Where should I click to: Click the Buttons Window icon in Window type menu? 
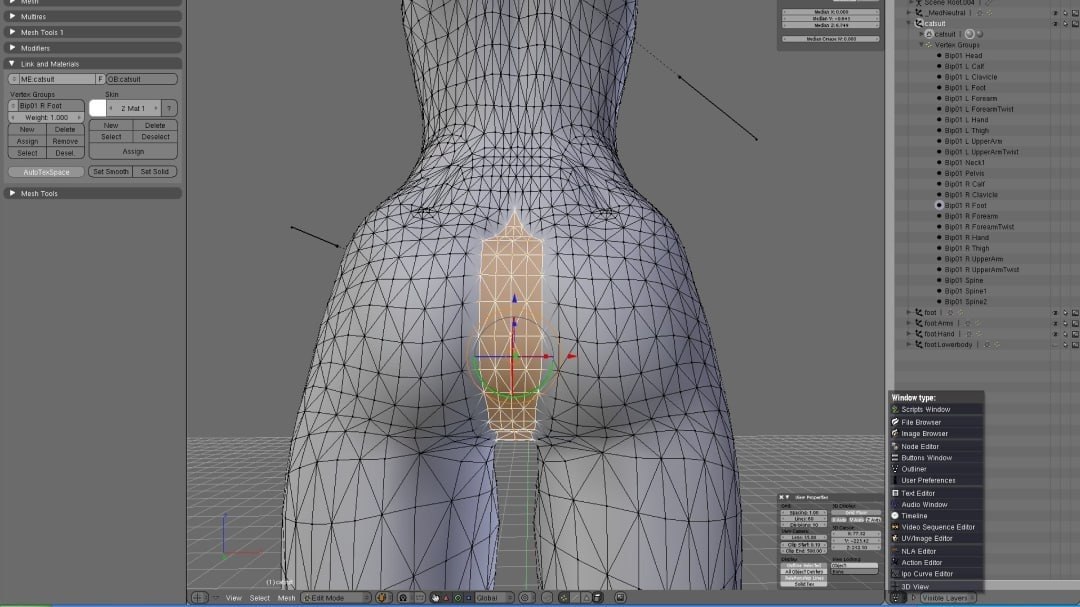pos(895,457)
